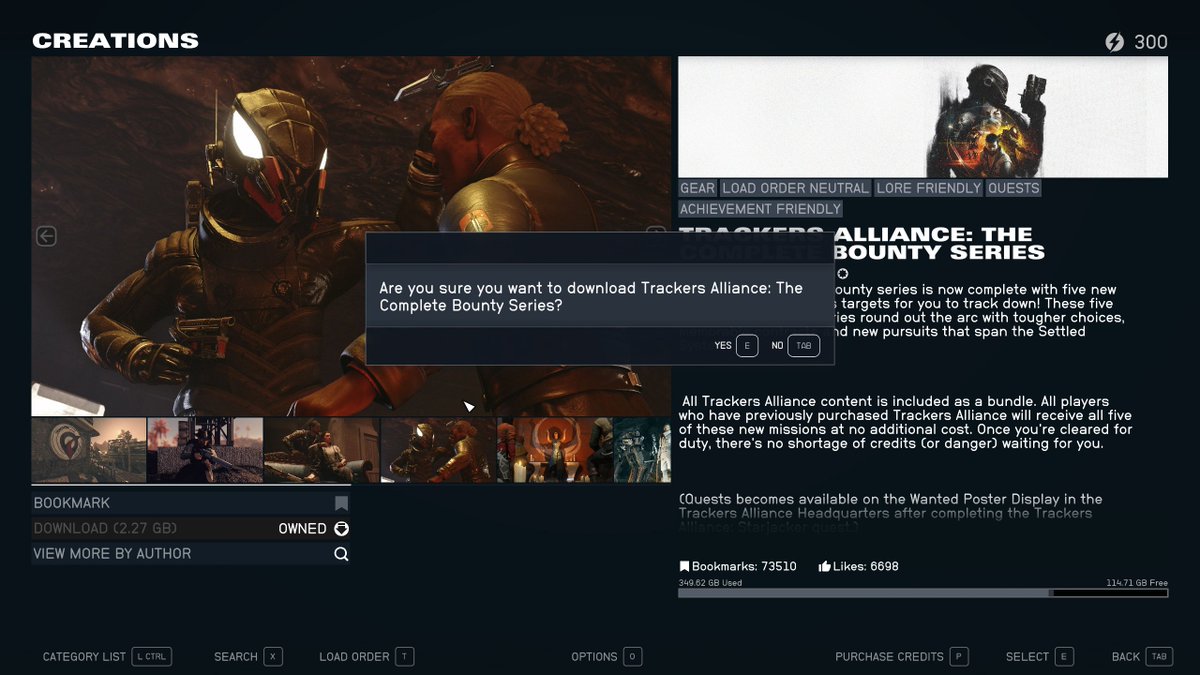This screenshot has height=675, width=1200.
Task: Open the red emblem candle thumbnail
Action: click(x=555, y=450)
